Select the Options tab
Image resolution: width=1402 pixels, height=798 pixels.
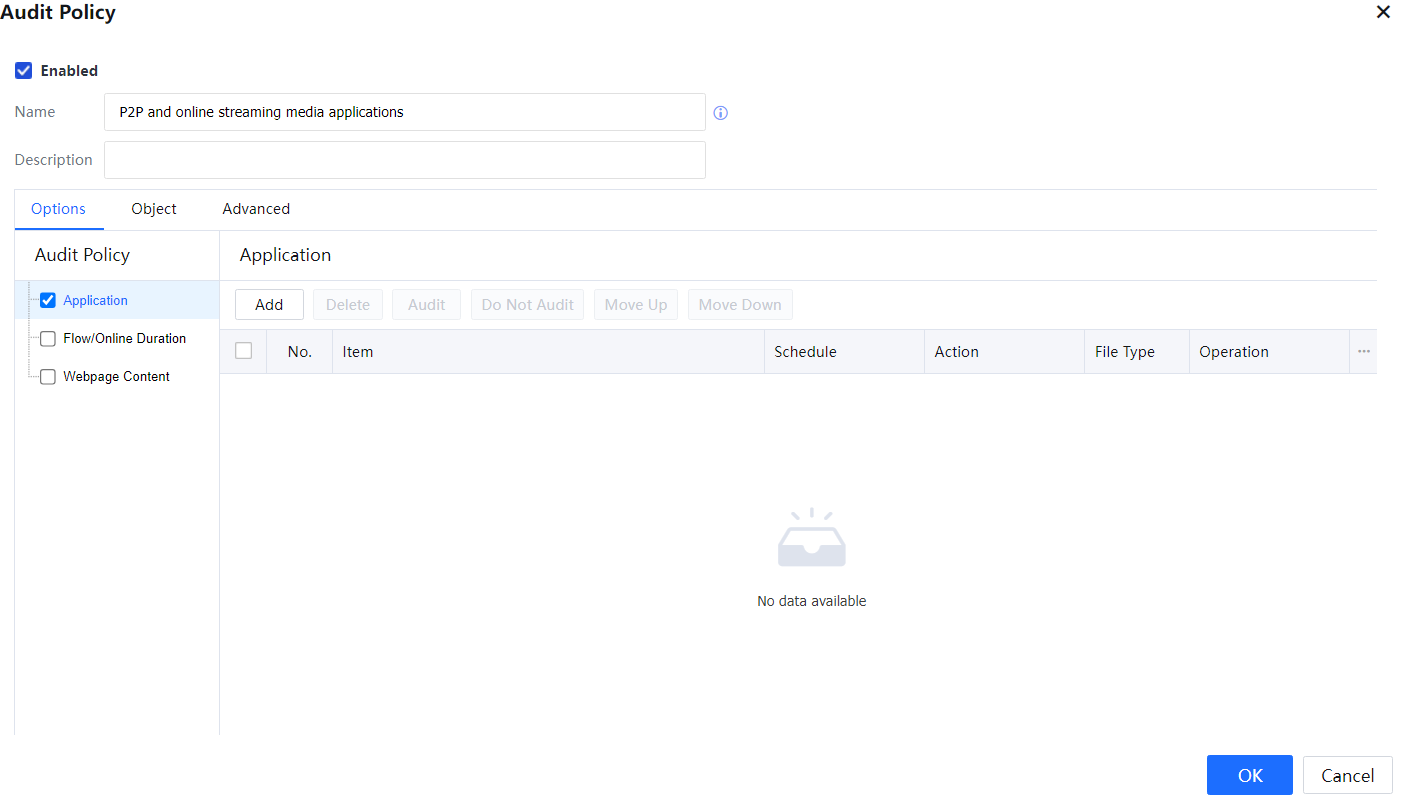pos(58,209)
